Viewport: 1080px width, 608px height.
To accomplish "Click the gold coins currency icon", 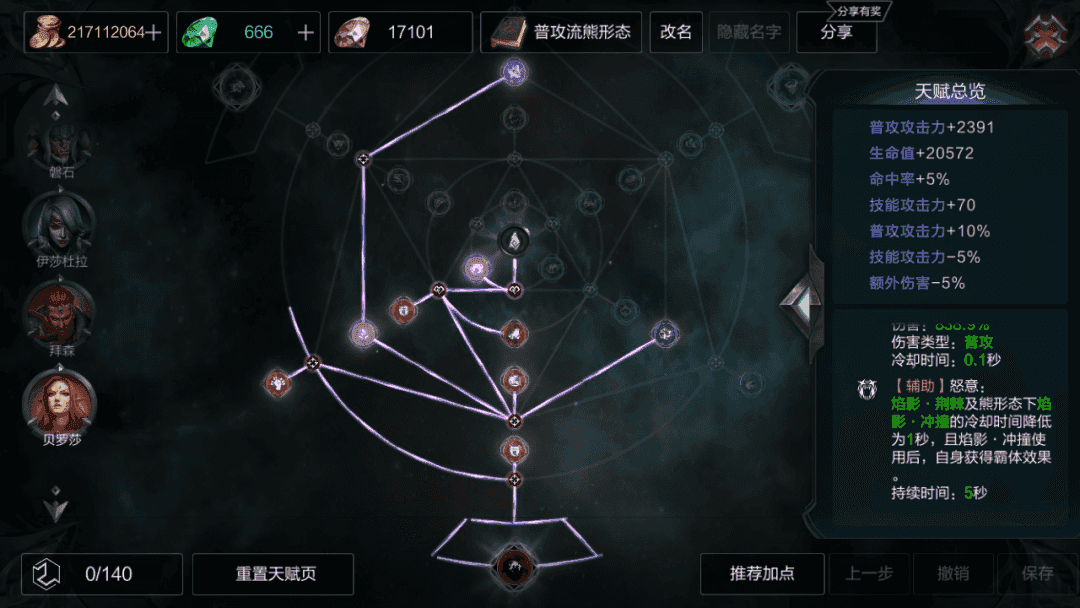I will click(47, 32).
